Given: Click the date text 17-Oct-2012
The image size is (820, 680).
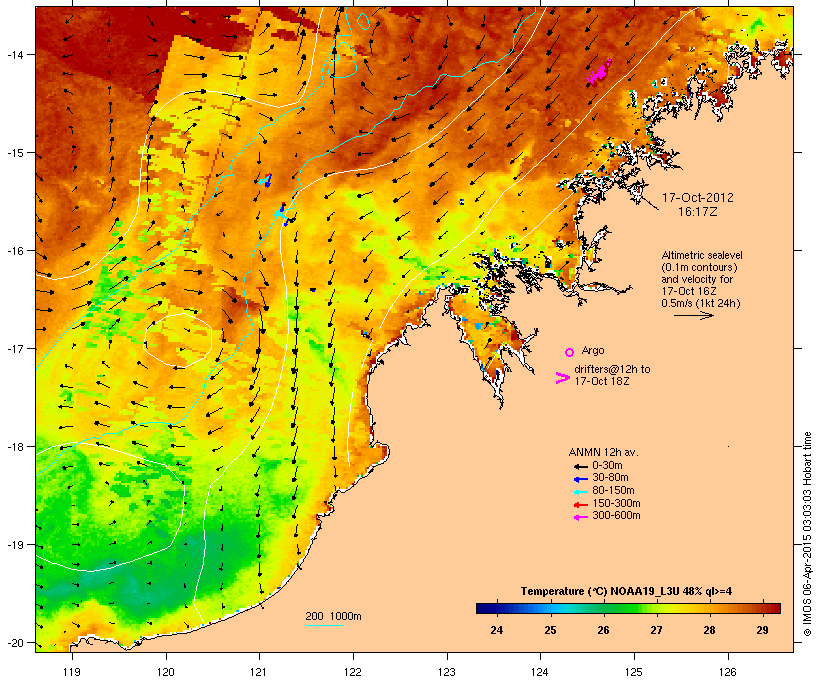Looking at the screenshot, I should (x=698, y=198).
